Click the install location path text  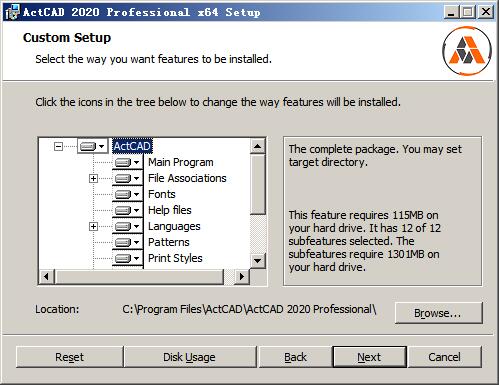click(249, 309)
